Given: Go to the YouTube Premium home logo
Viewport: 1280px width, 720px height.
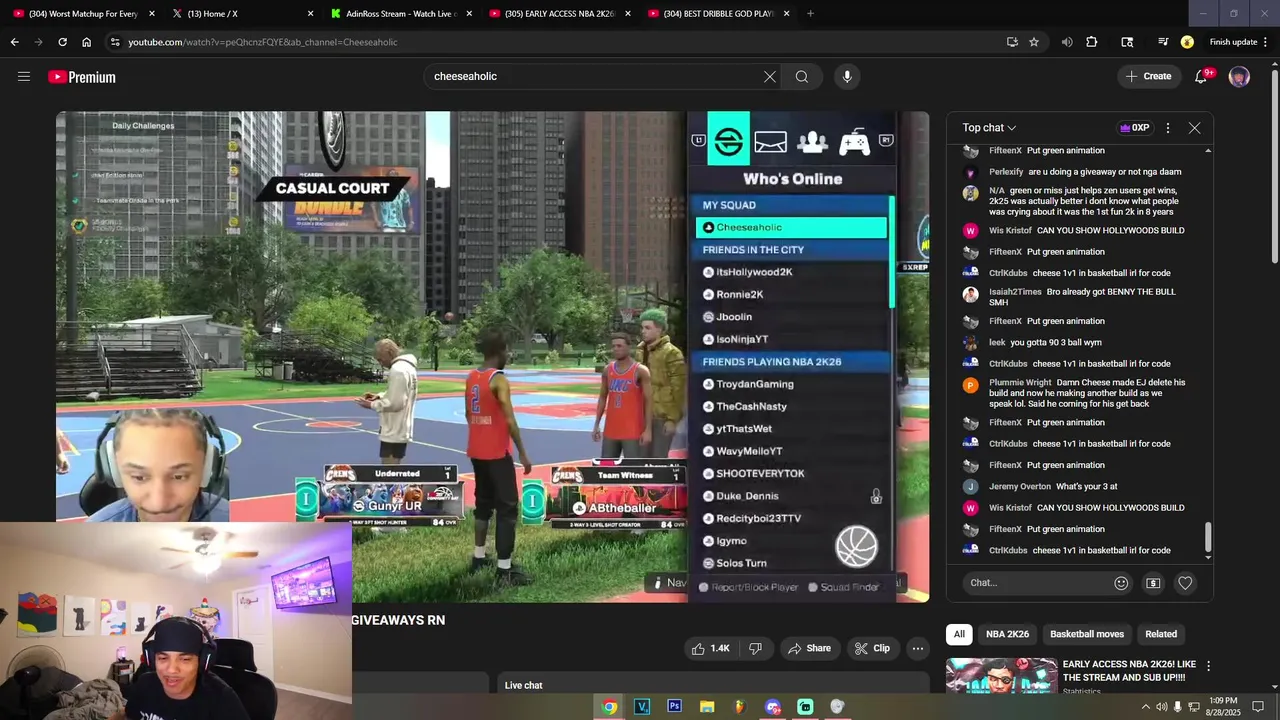Looking at the screenshot, I should pos(82,77).
